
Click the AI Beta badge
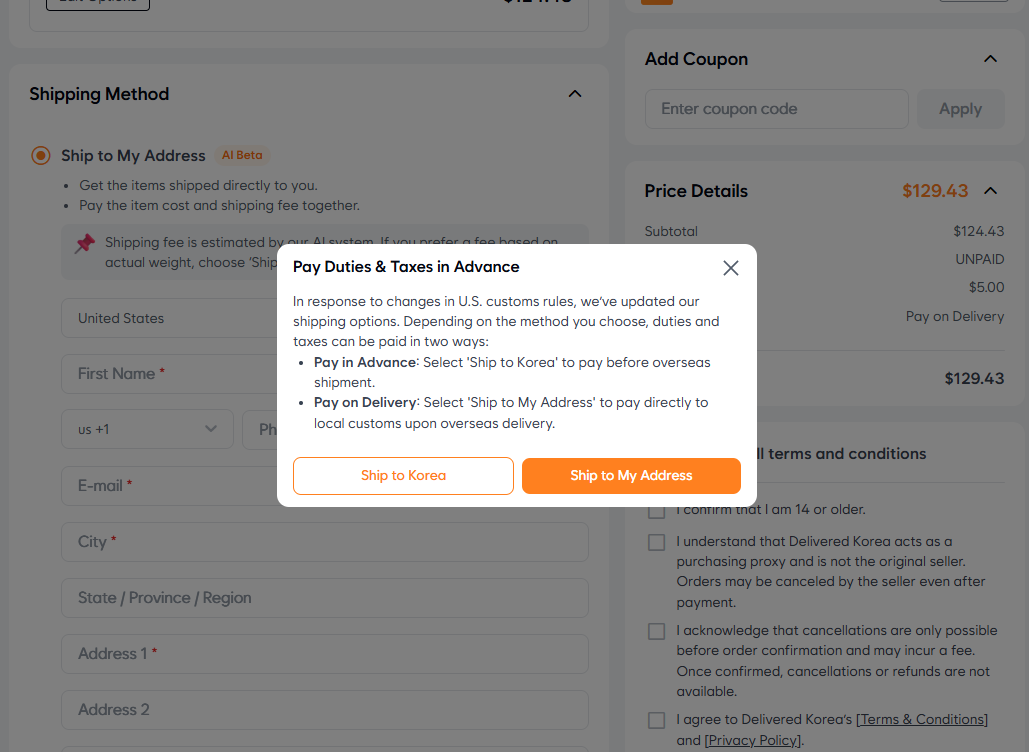pos(242,156)
